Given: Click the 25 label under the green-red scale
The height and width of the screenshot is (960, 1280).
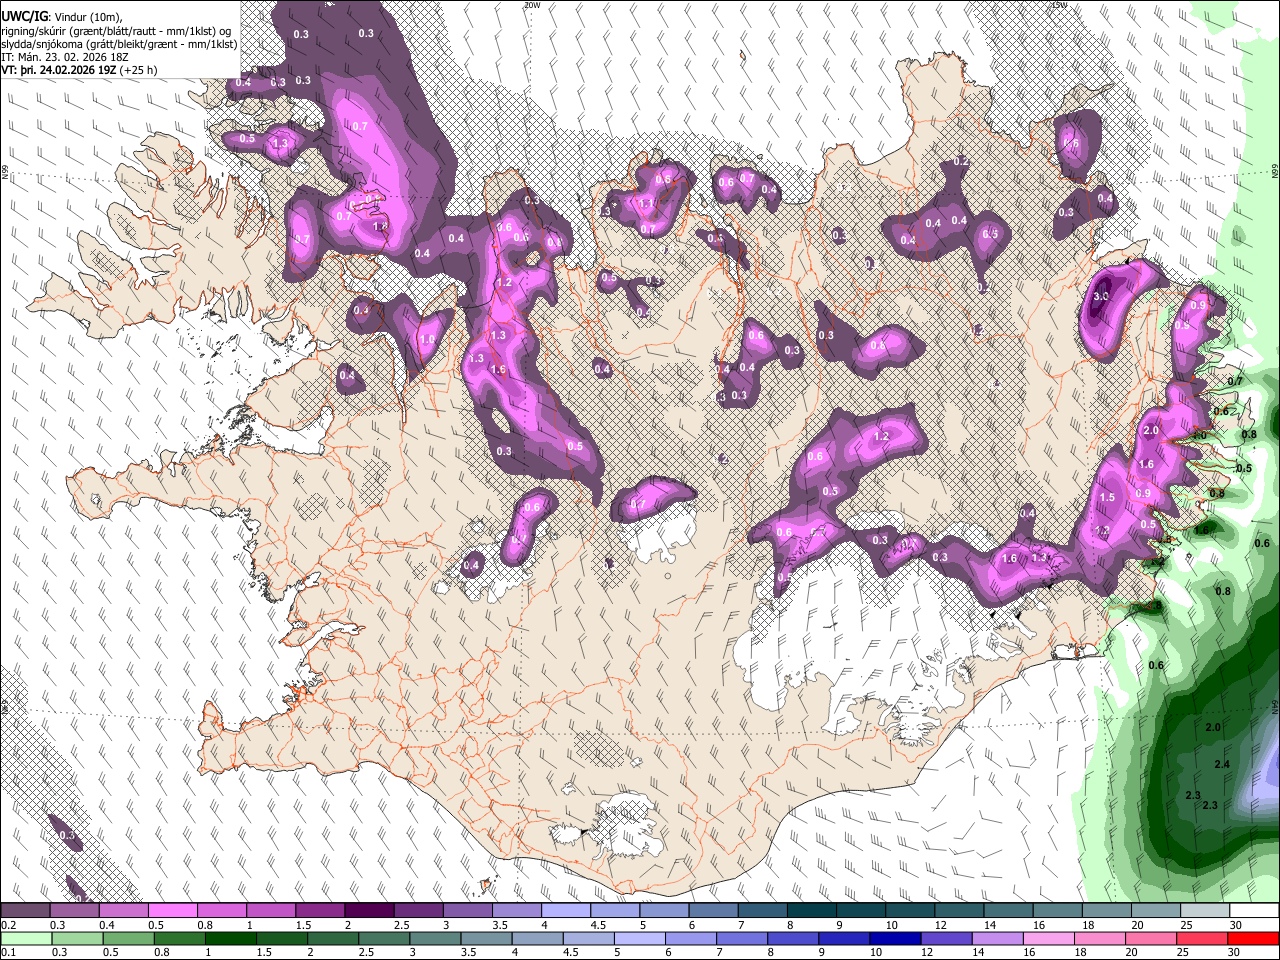Looking at the screenshot, I should pyautogui.click(x=1185, y=952).
